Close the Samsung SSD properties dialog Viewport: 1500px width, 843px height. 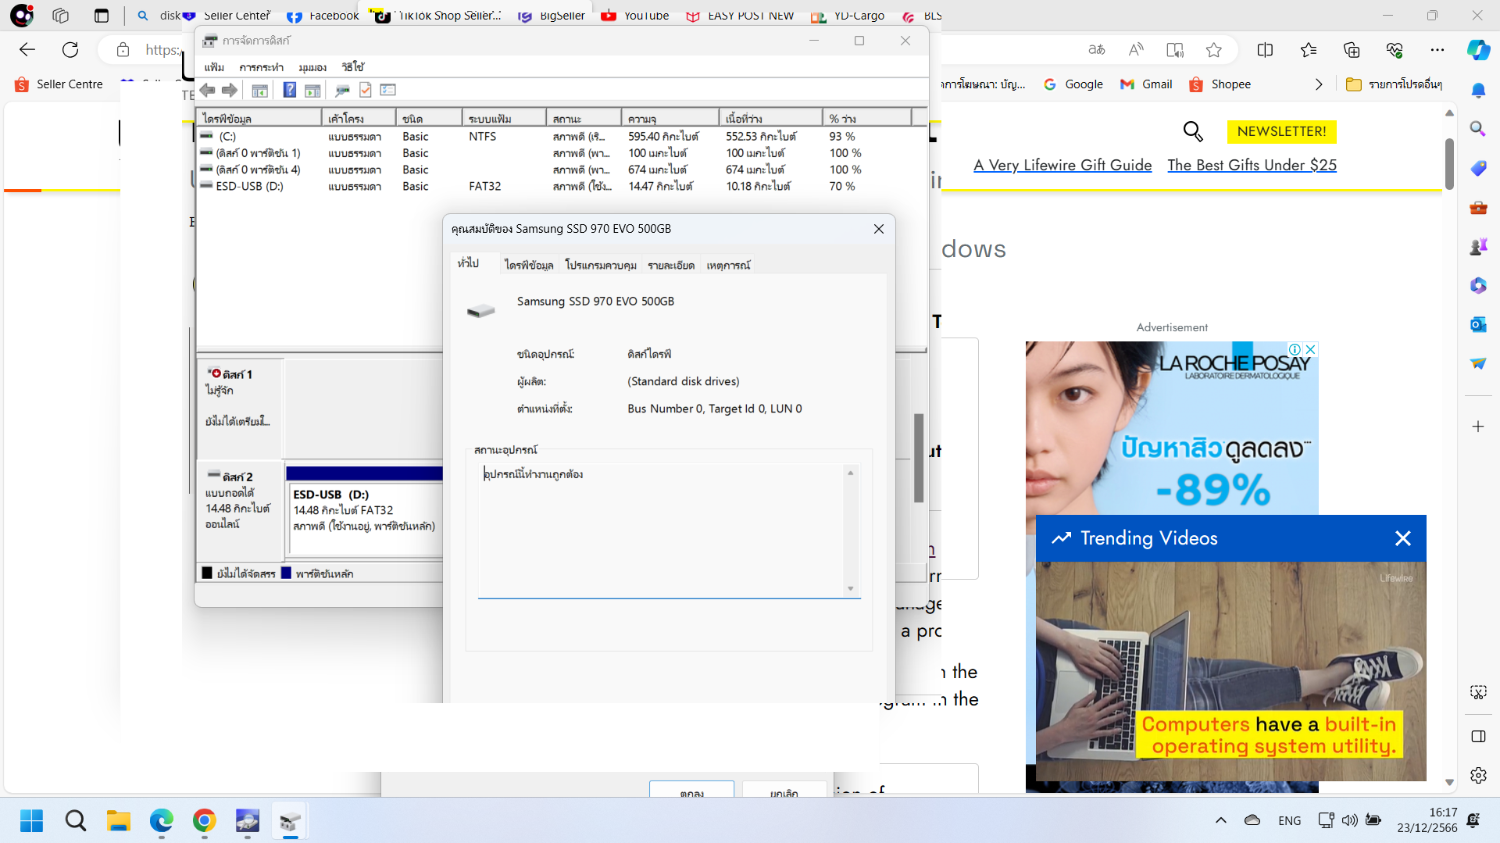click(879, 229)
